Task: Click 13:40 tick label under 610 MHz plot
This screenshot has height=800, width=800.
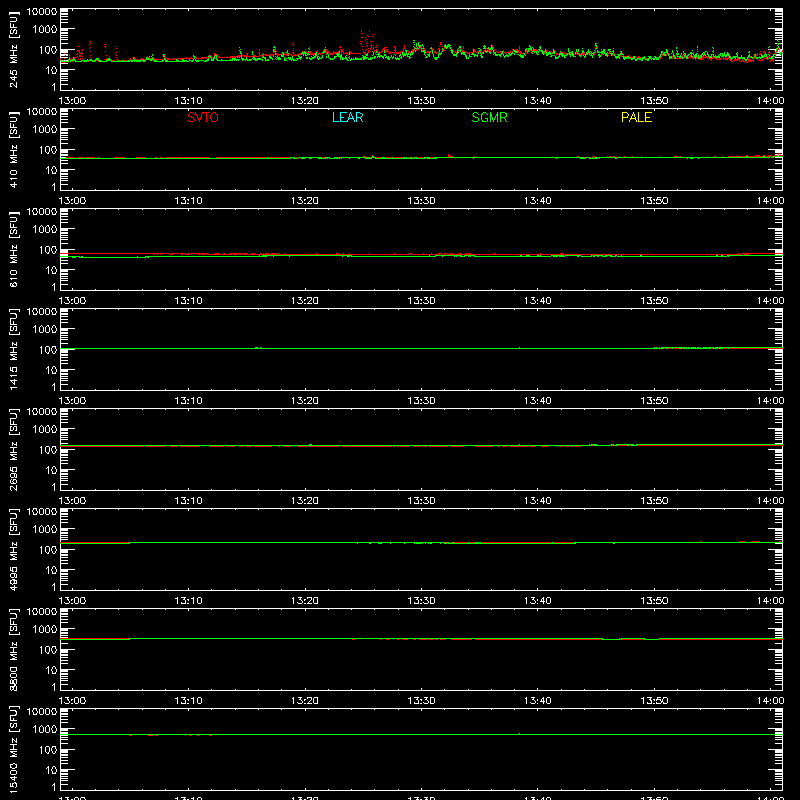Action: tap(538, 301)
